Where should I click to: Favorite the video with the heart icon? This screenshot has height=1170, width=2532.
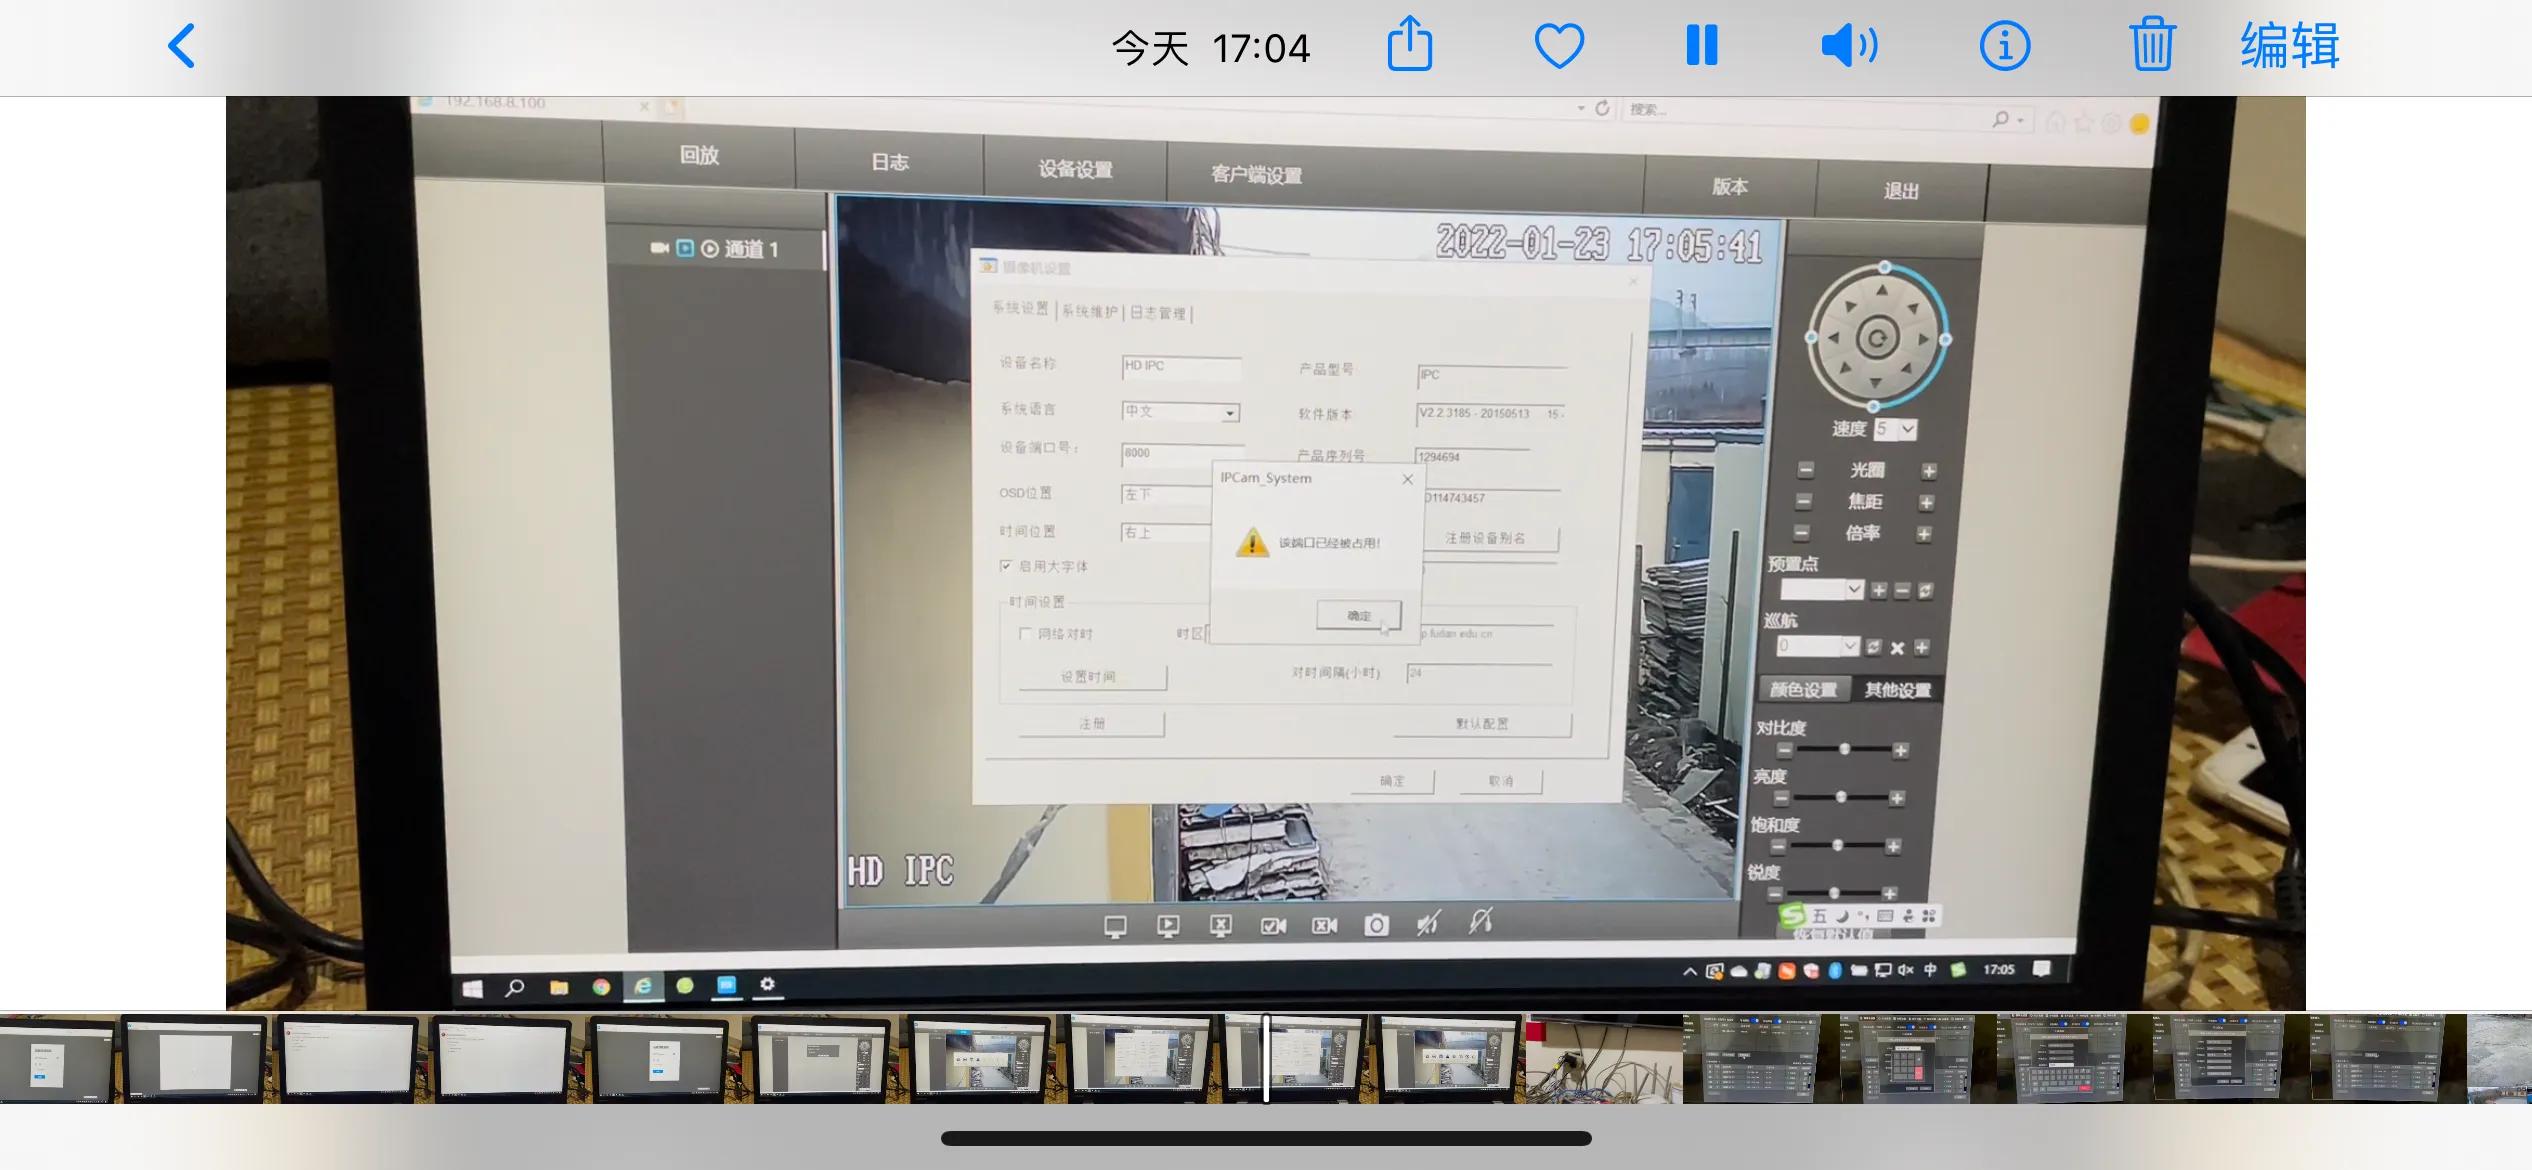pyautogui.click(x=1559, y=46)
